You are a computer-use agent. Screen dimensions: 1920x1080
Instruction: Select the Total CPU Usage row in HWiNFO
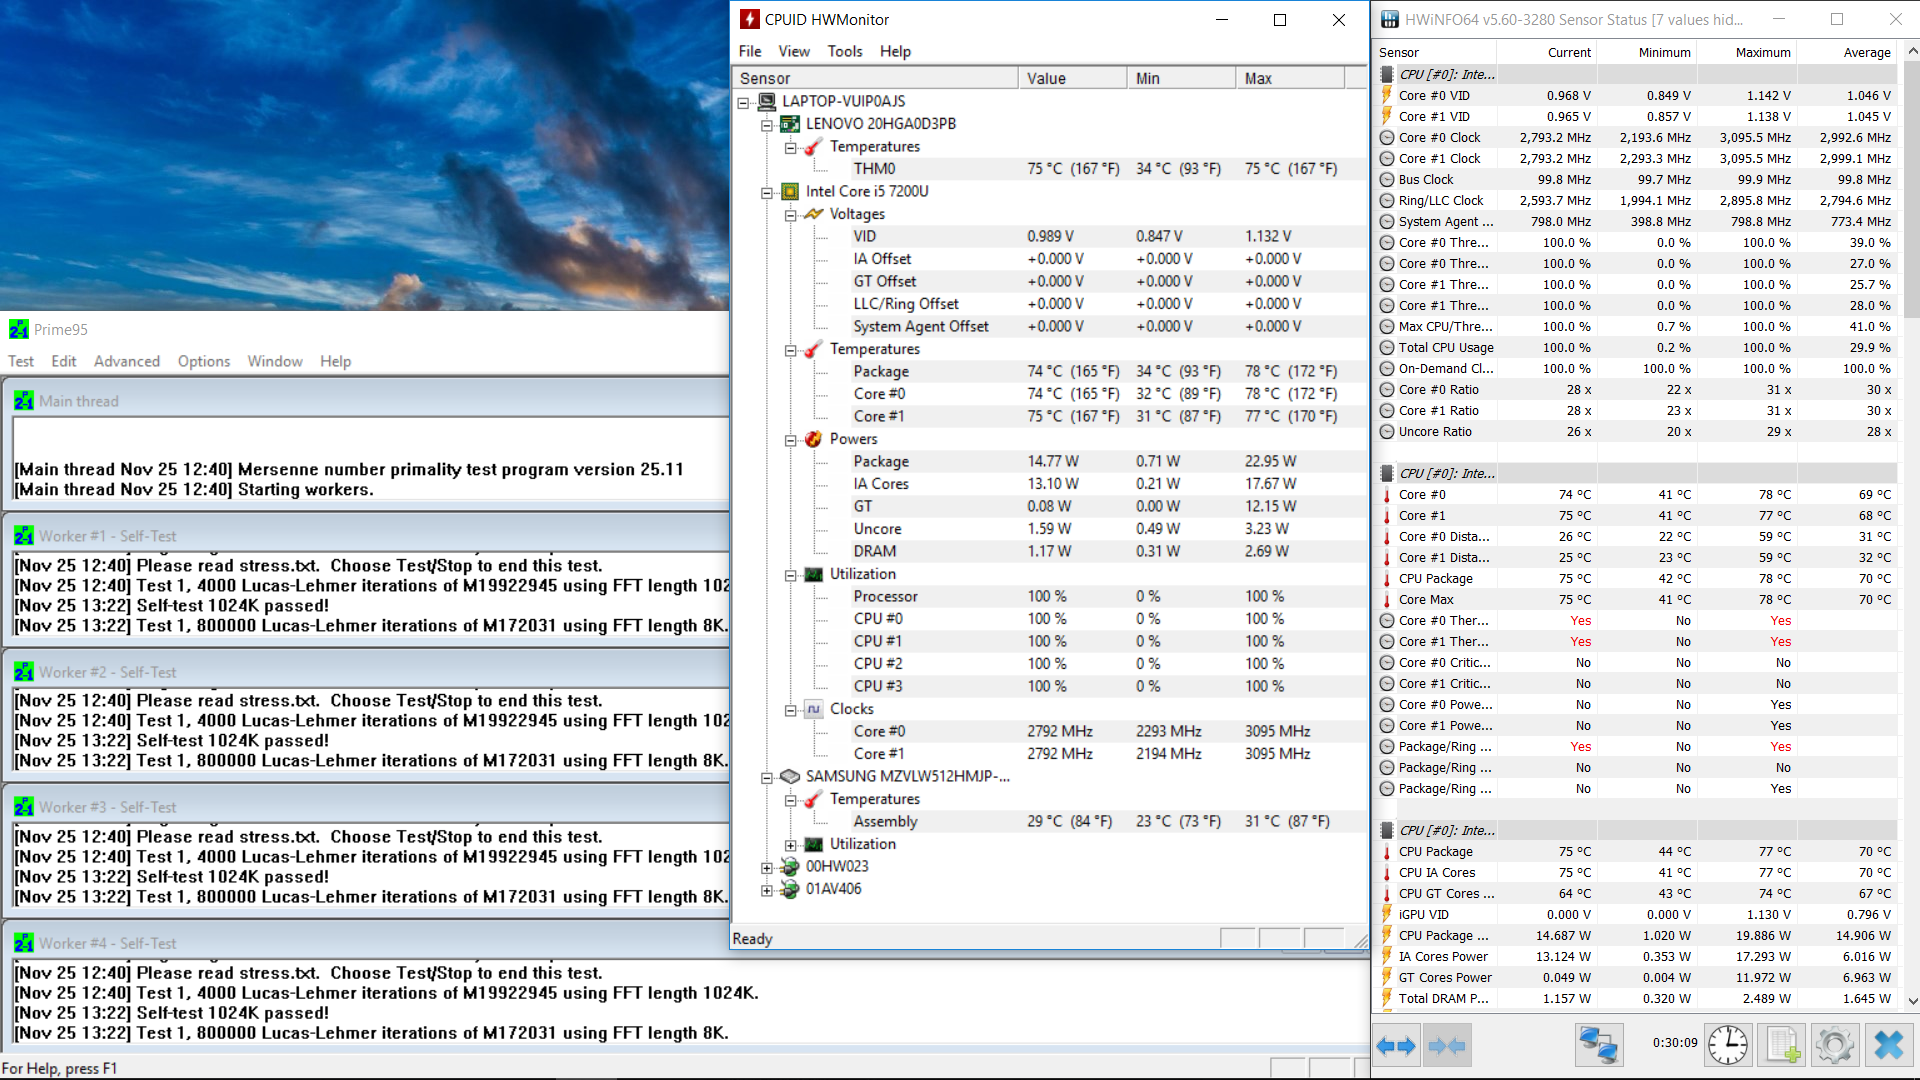point(1636,347)
